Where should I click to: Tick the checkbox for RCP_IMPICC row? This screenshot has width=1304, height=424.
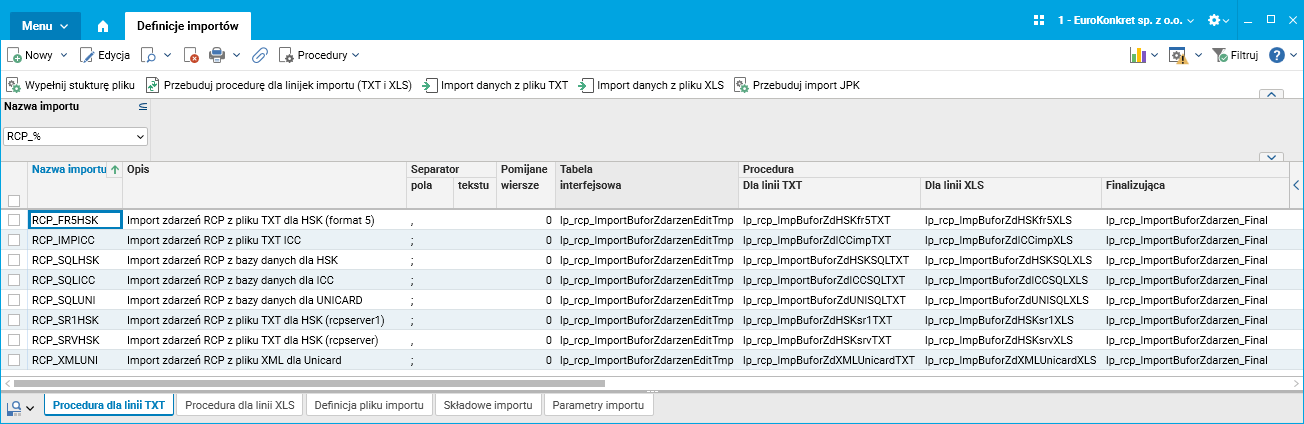(x=14, y=240)
